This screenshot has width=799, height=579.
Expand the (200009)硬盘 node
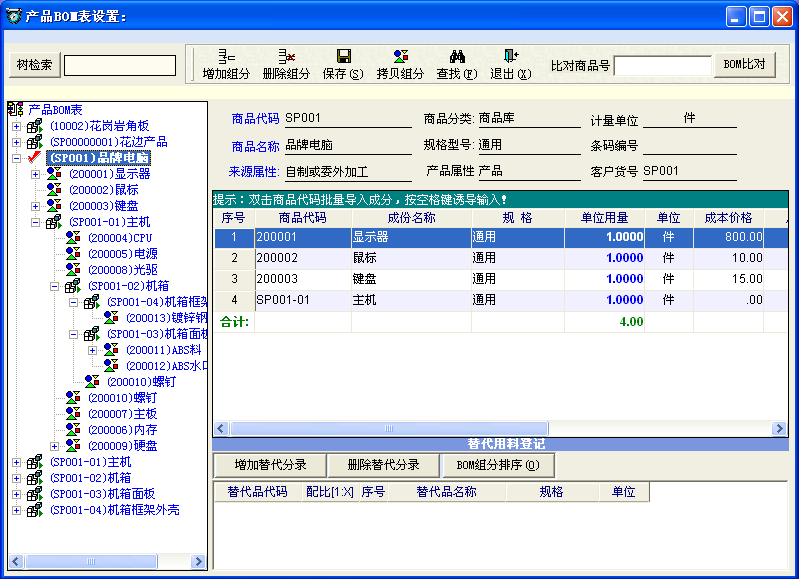tap(55, 446)
